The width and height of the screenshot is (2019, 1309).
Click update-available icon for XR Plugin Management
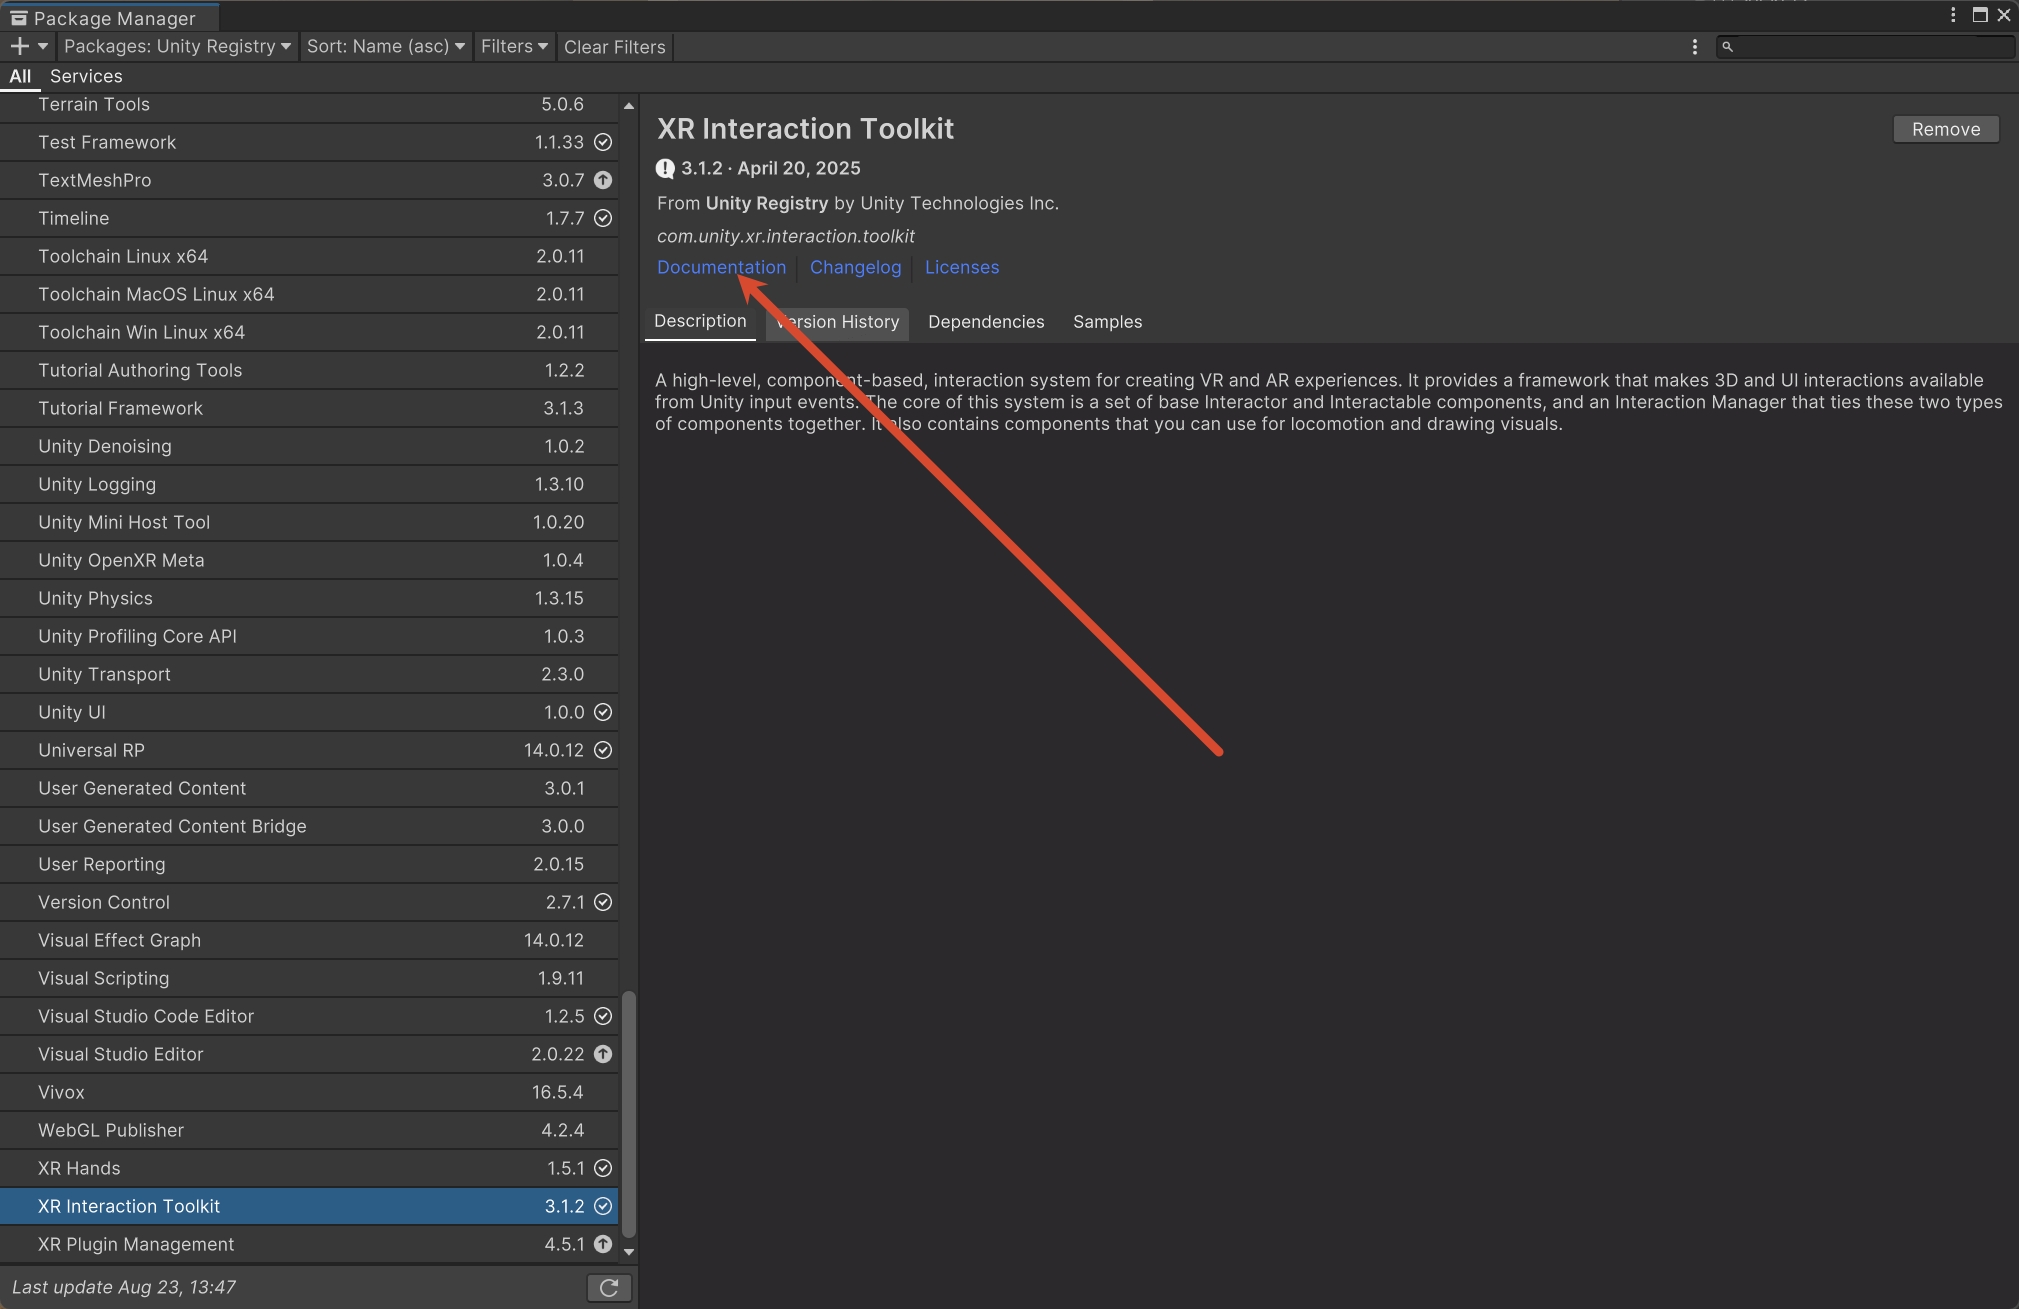coord(603,1244)
